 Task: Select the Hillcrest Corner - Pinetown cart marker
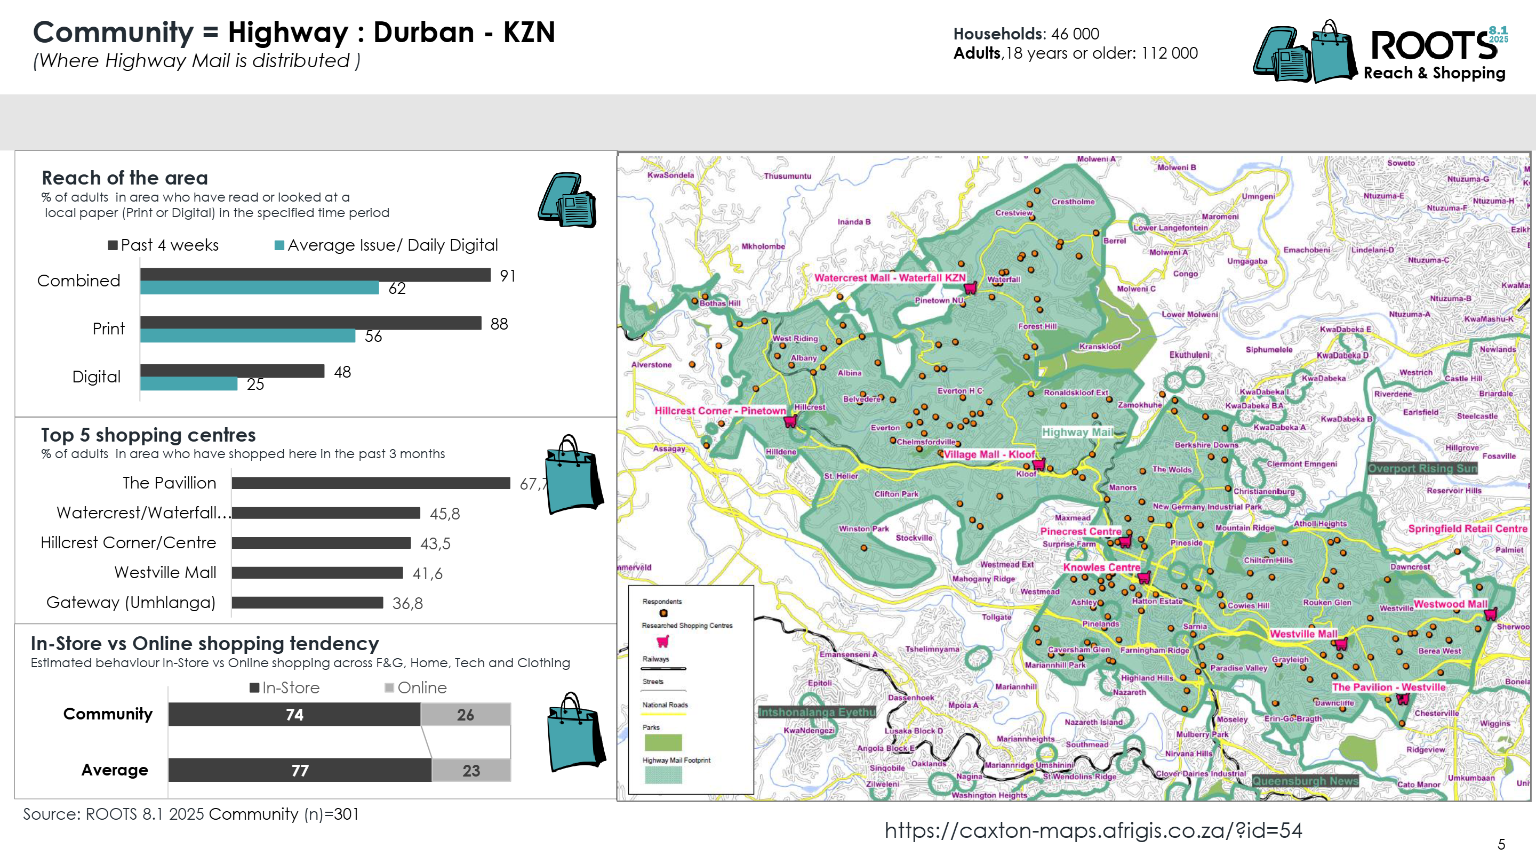tap(791, 421)
